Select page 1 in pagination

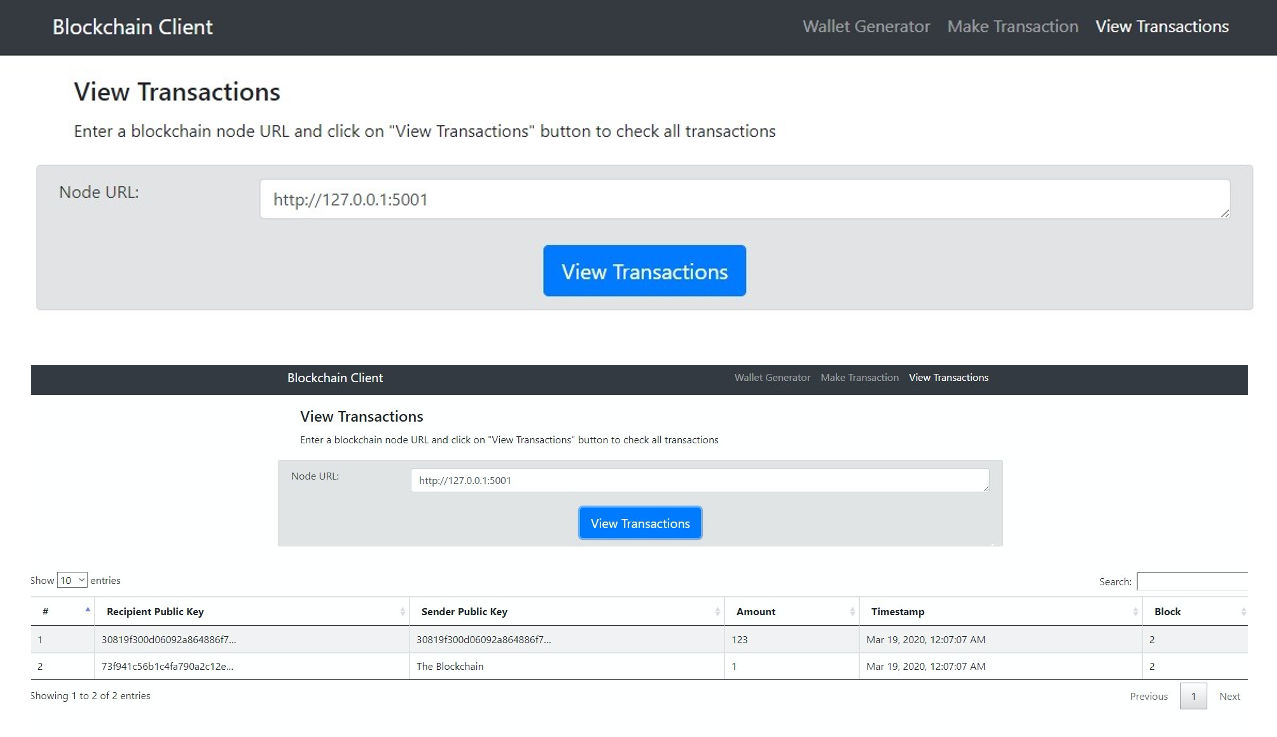pyautogui.click(x=1193, y=696)
